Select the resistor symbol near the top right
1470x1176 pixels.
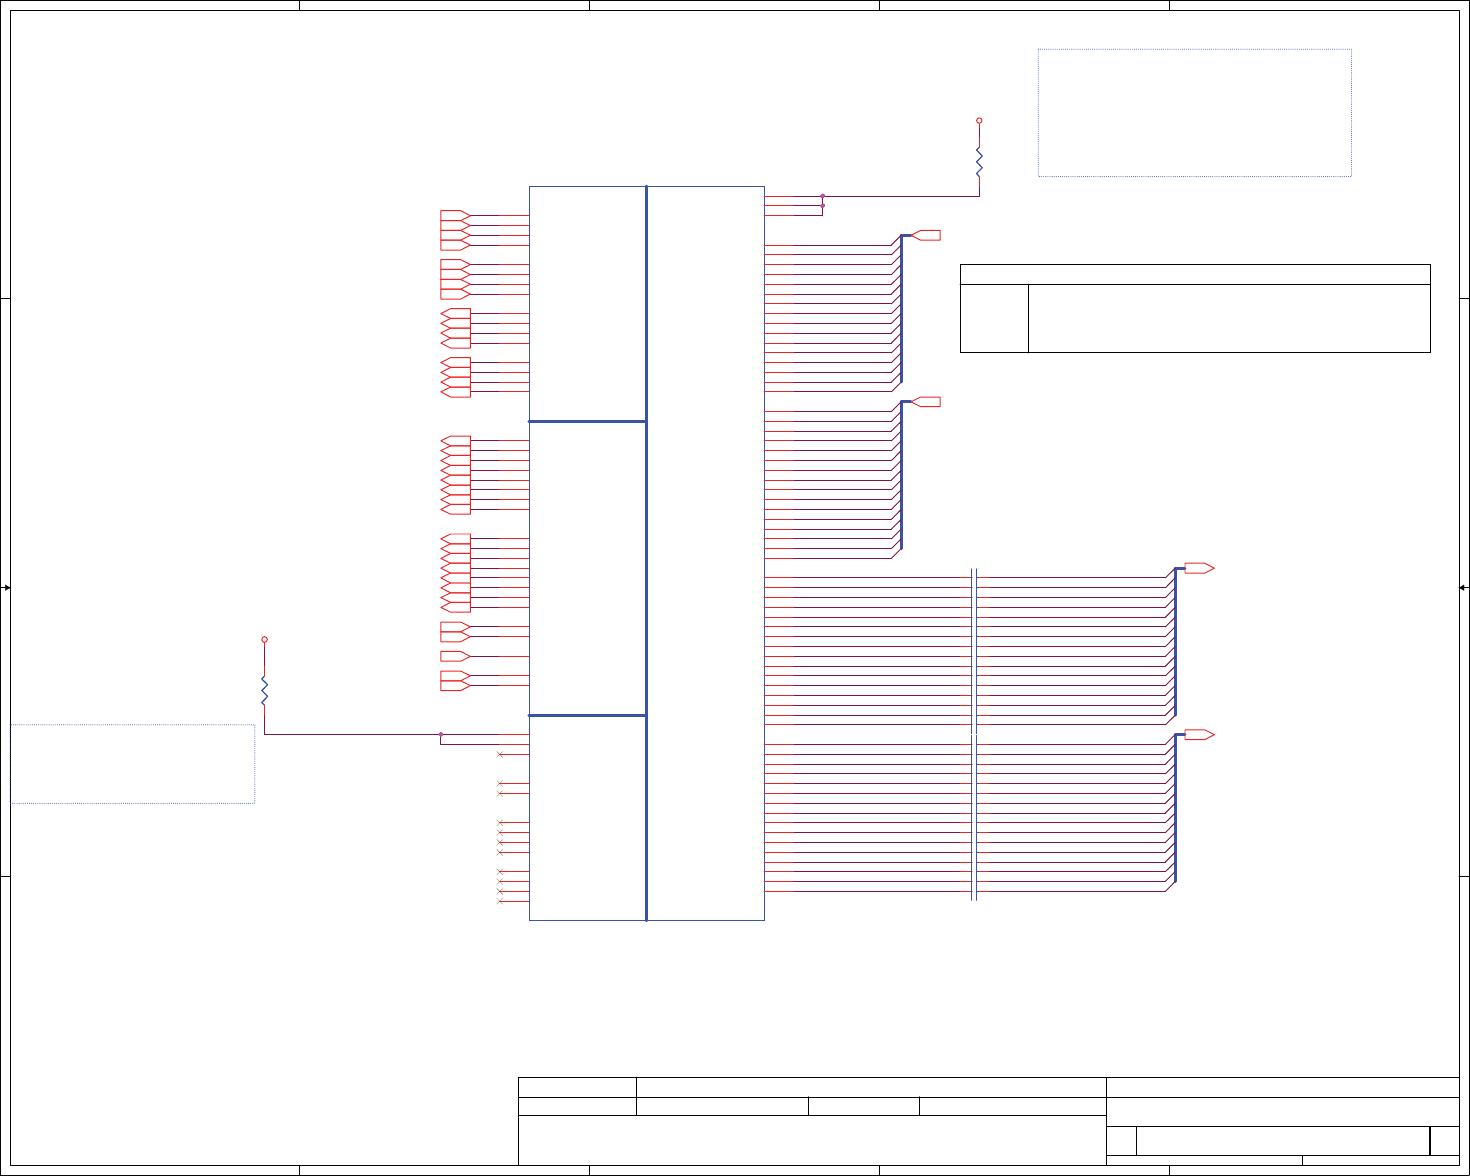tap(979, 162)
